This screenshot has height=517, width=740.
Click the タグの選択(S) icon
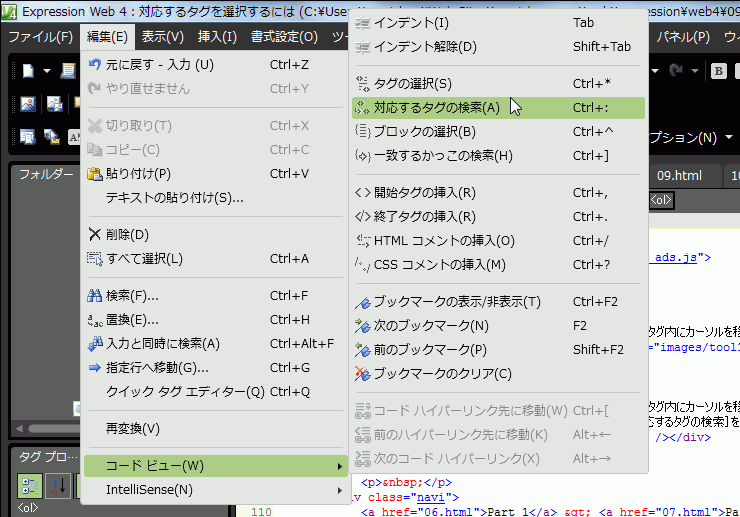pos(362,84)
